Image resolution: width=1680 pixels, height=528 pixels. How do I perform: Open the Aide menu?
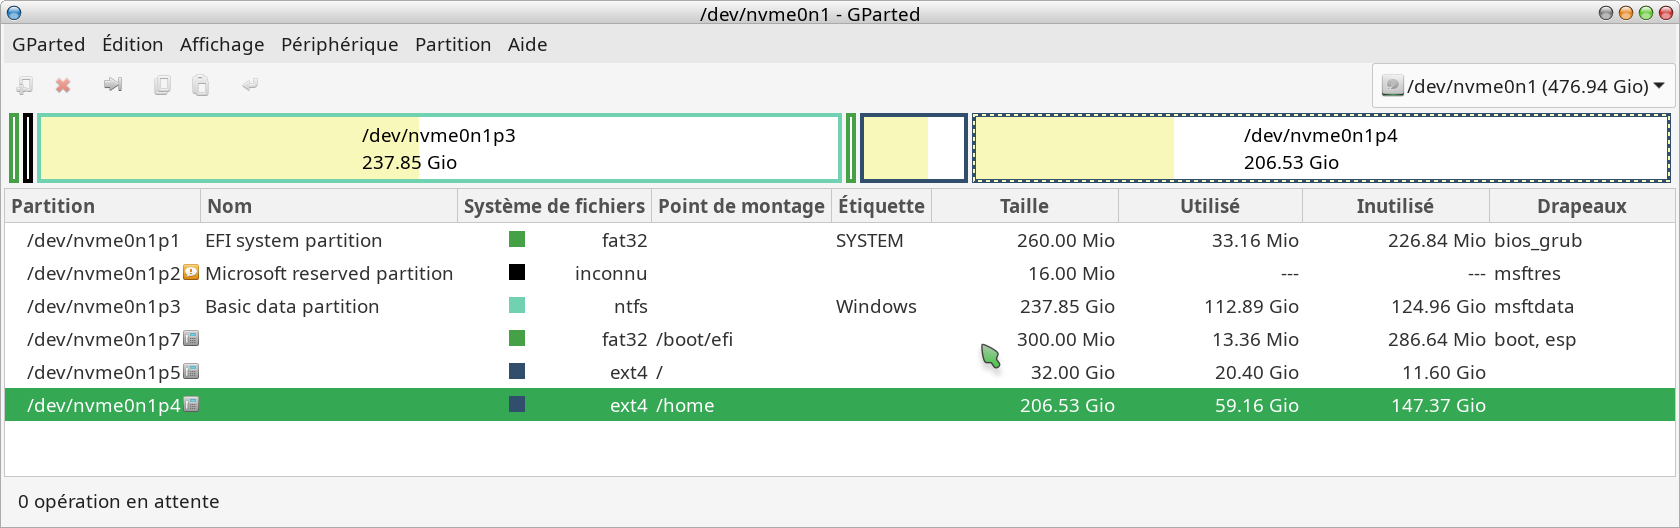527,44
